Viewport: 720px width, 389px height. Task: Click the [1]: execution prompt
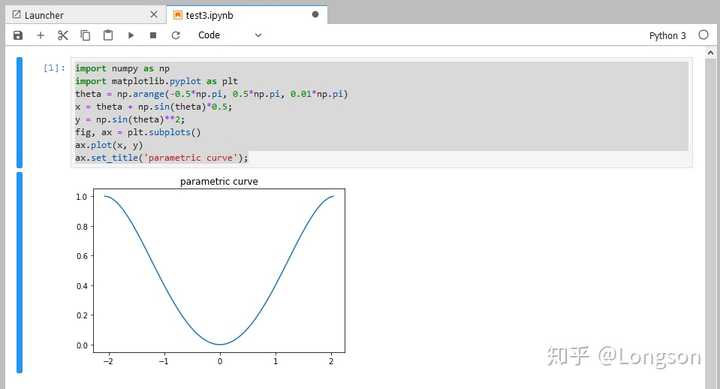54,68
